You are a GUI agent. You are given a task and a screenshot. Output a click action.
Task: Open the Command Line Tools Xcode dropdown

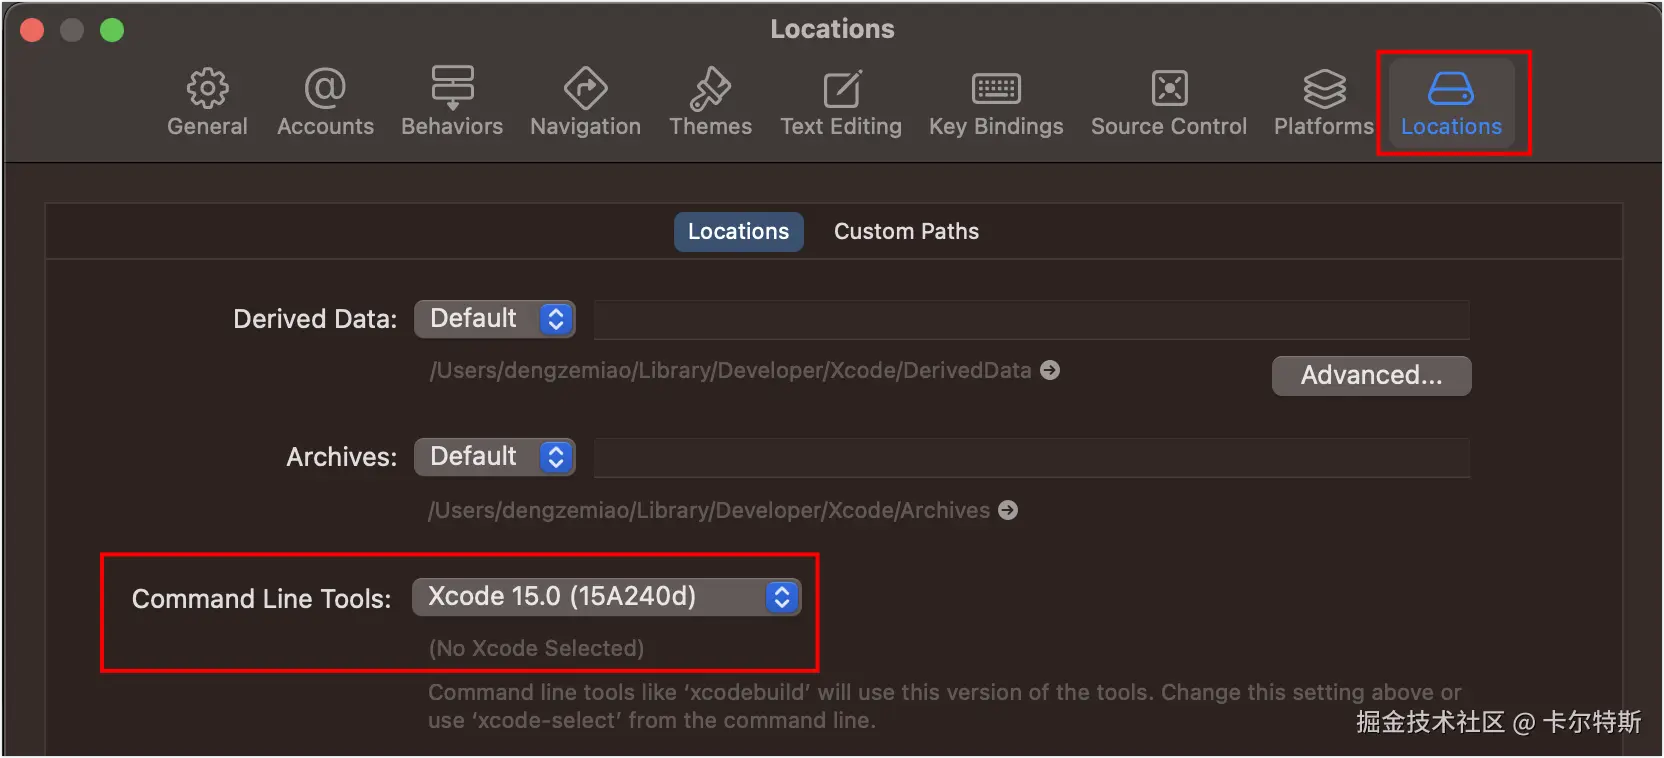click(606, 597)
